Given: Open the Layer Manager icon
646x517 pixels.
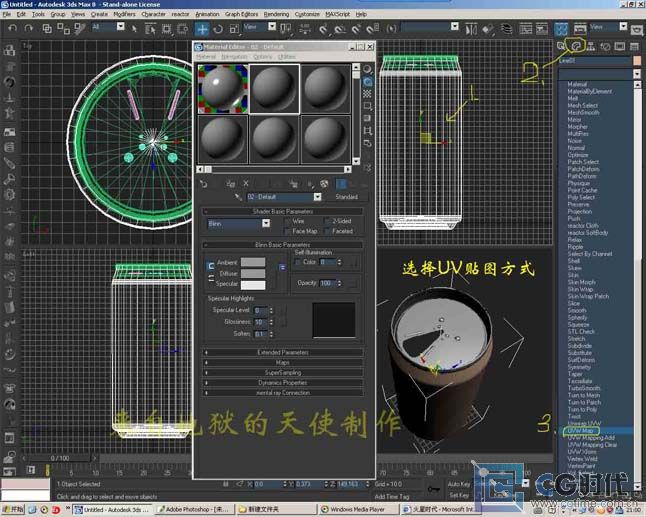Looking at the screenshot, I should click(x=506, y=29).
